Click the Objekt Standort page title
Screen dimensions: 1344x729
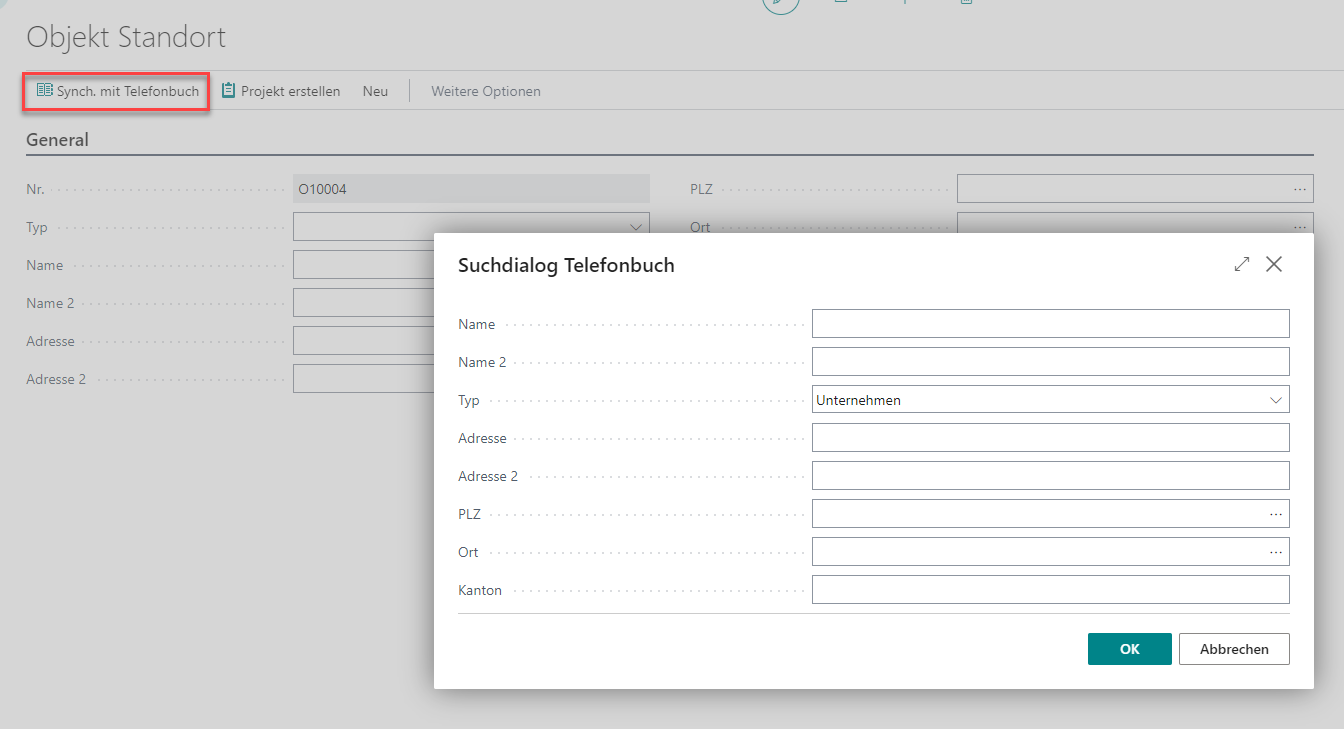(126, 37)
